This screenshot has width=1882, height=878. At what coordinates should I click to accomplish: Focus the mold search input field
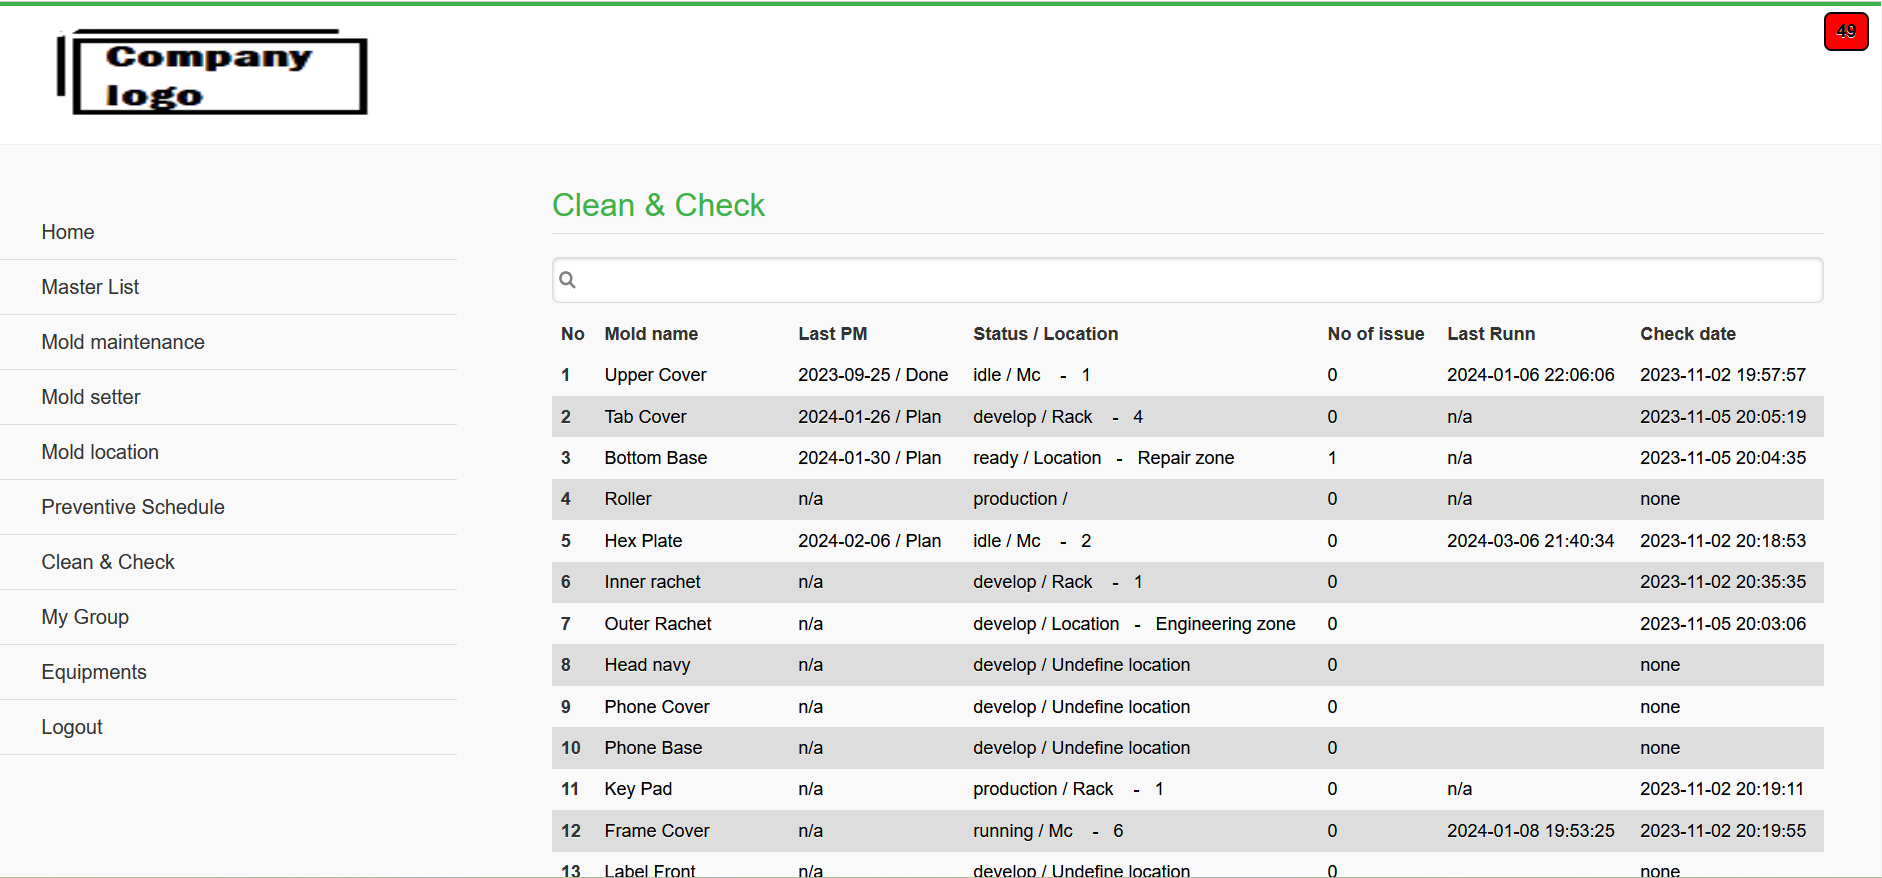(1187, 280)
